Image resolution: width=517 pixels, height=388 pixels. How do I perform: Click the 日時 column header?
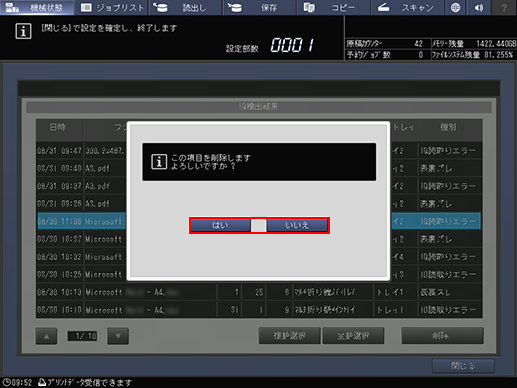point(59,129)
